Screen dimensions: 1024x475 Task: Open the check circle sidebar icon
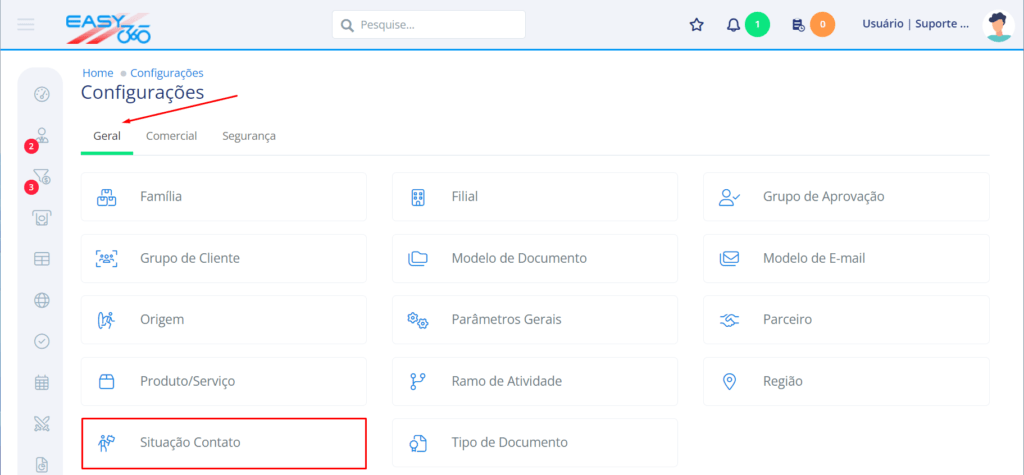click(x=42, y=341)
